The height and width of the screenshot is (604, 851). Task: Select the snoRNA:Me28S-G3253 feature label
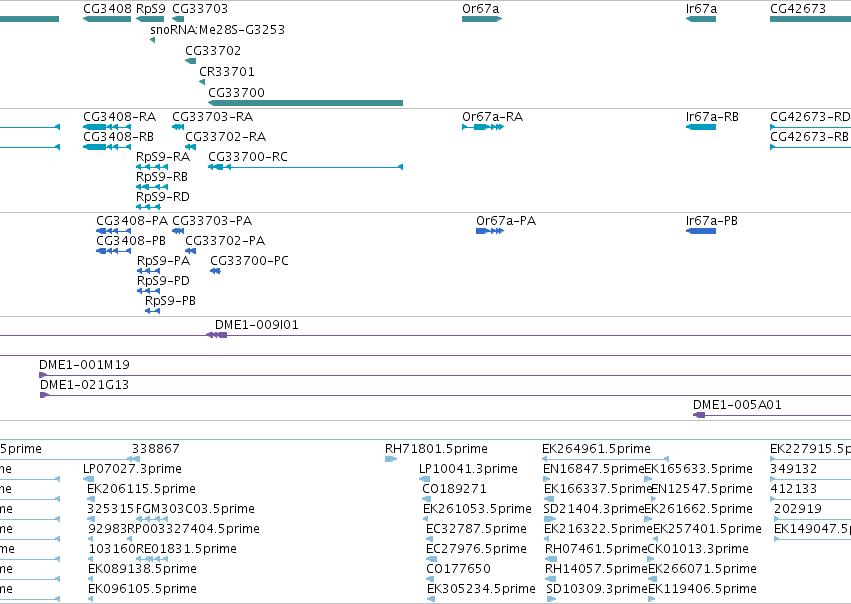218,30
